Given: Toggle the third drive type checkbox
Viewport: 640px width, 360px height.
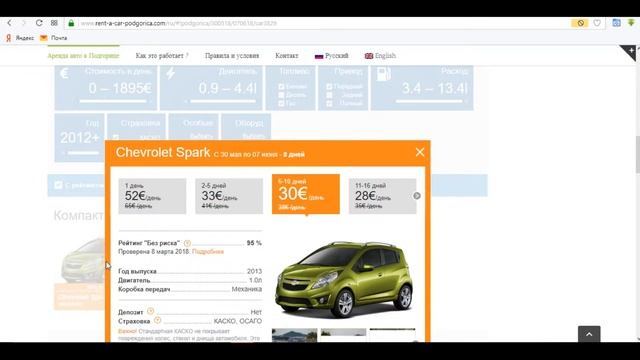Looking at the screenshot, I should [329, 104].
